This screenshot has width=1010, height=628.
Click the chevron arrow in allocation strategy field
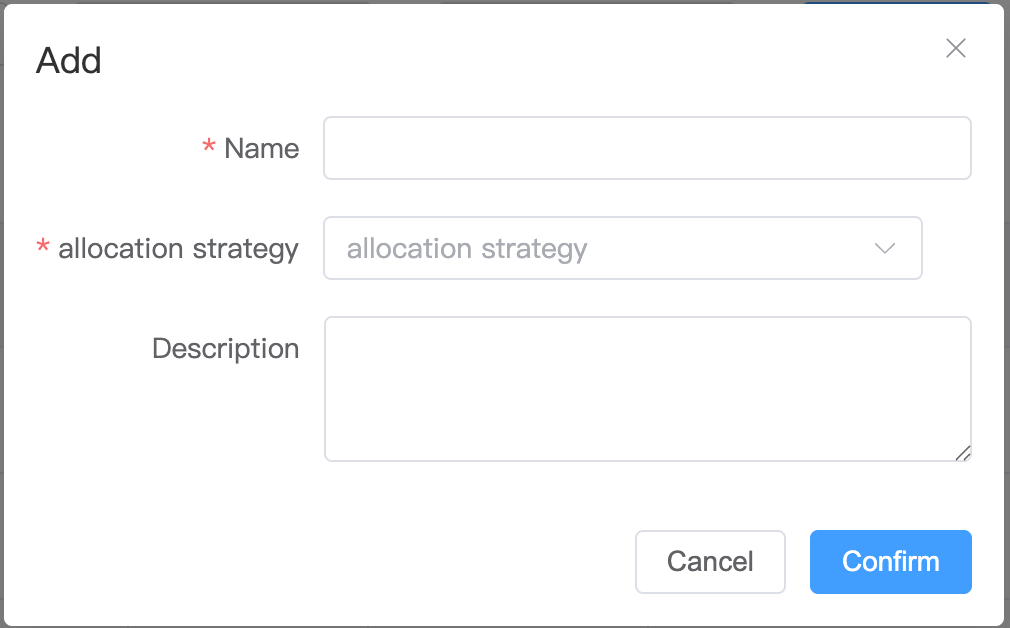tap(884, 249)
